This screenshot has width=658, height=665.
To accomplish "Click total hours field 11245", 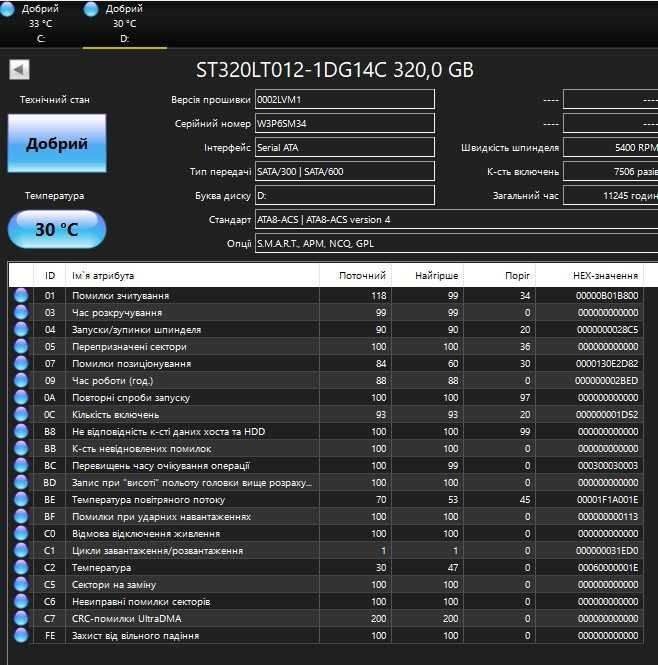I will pos(610,196).
